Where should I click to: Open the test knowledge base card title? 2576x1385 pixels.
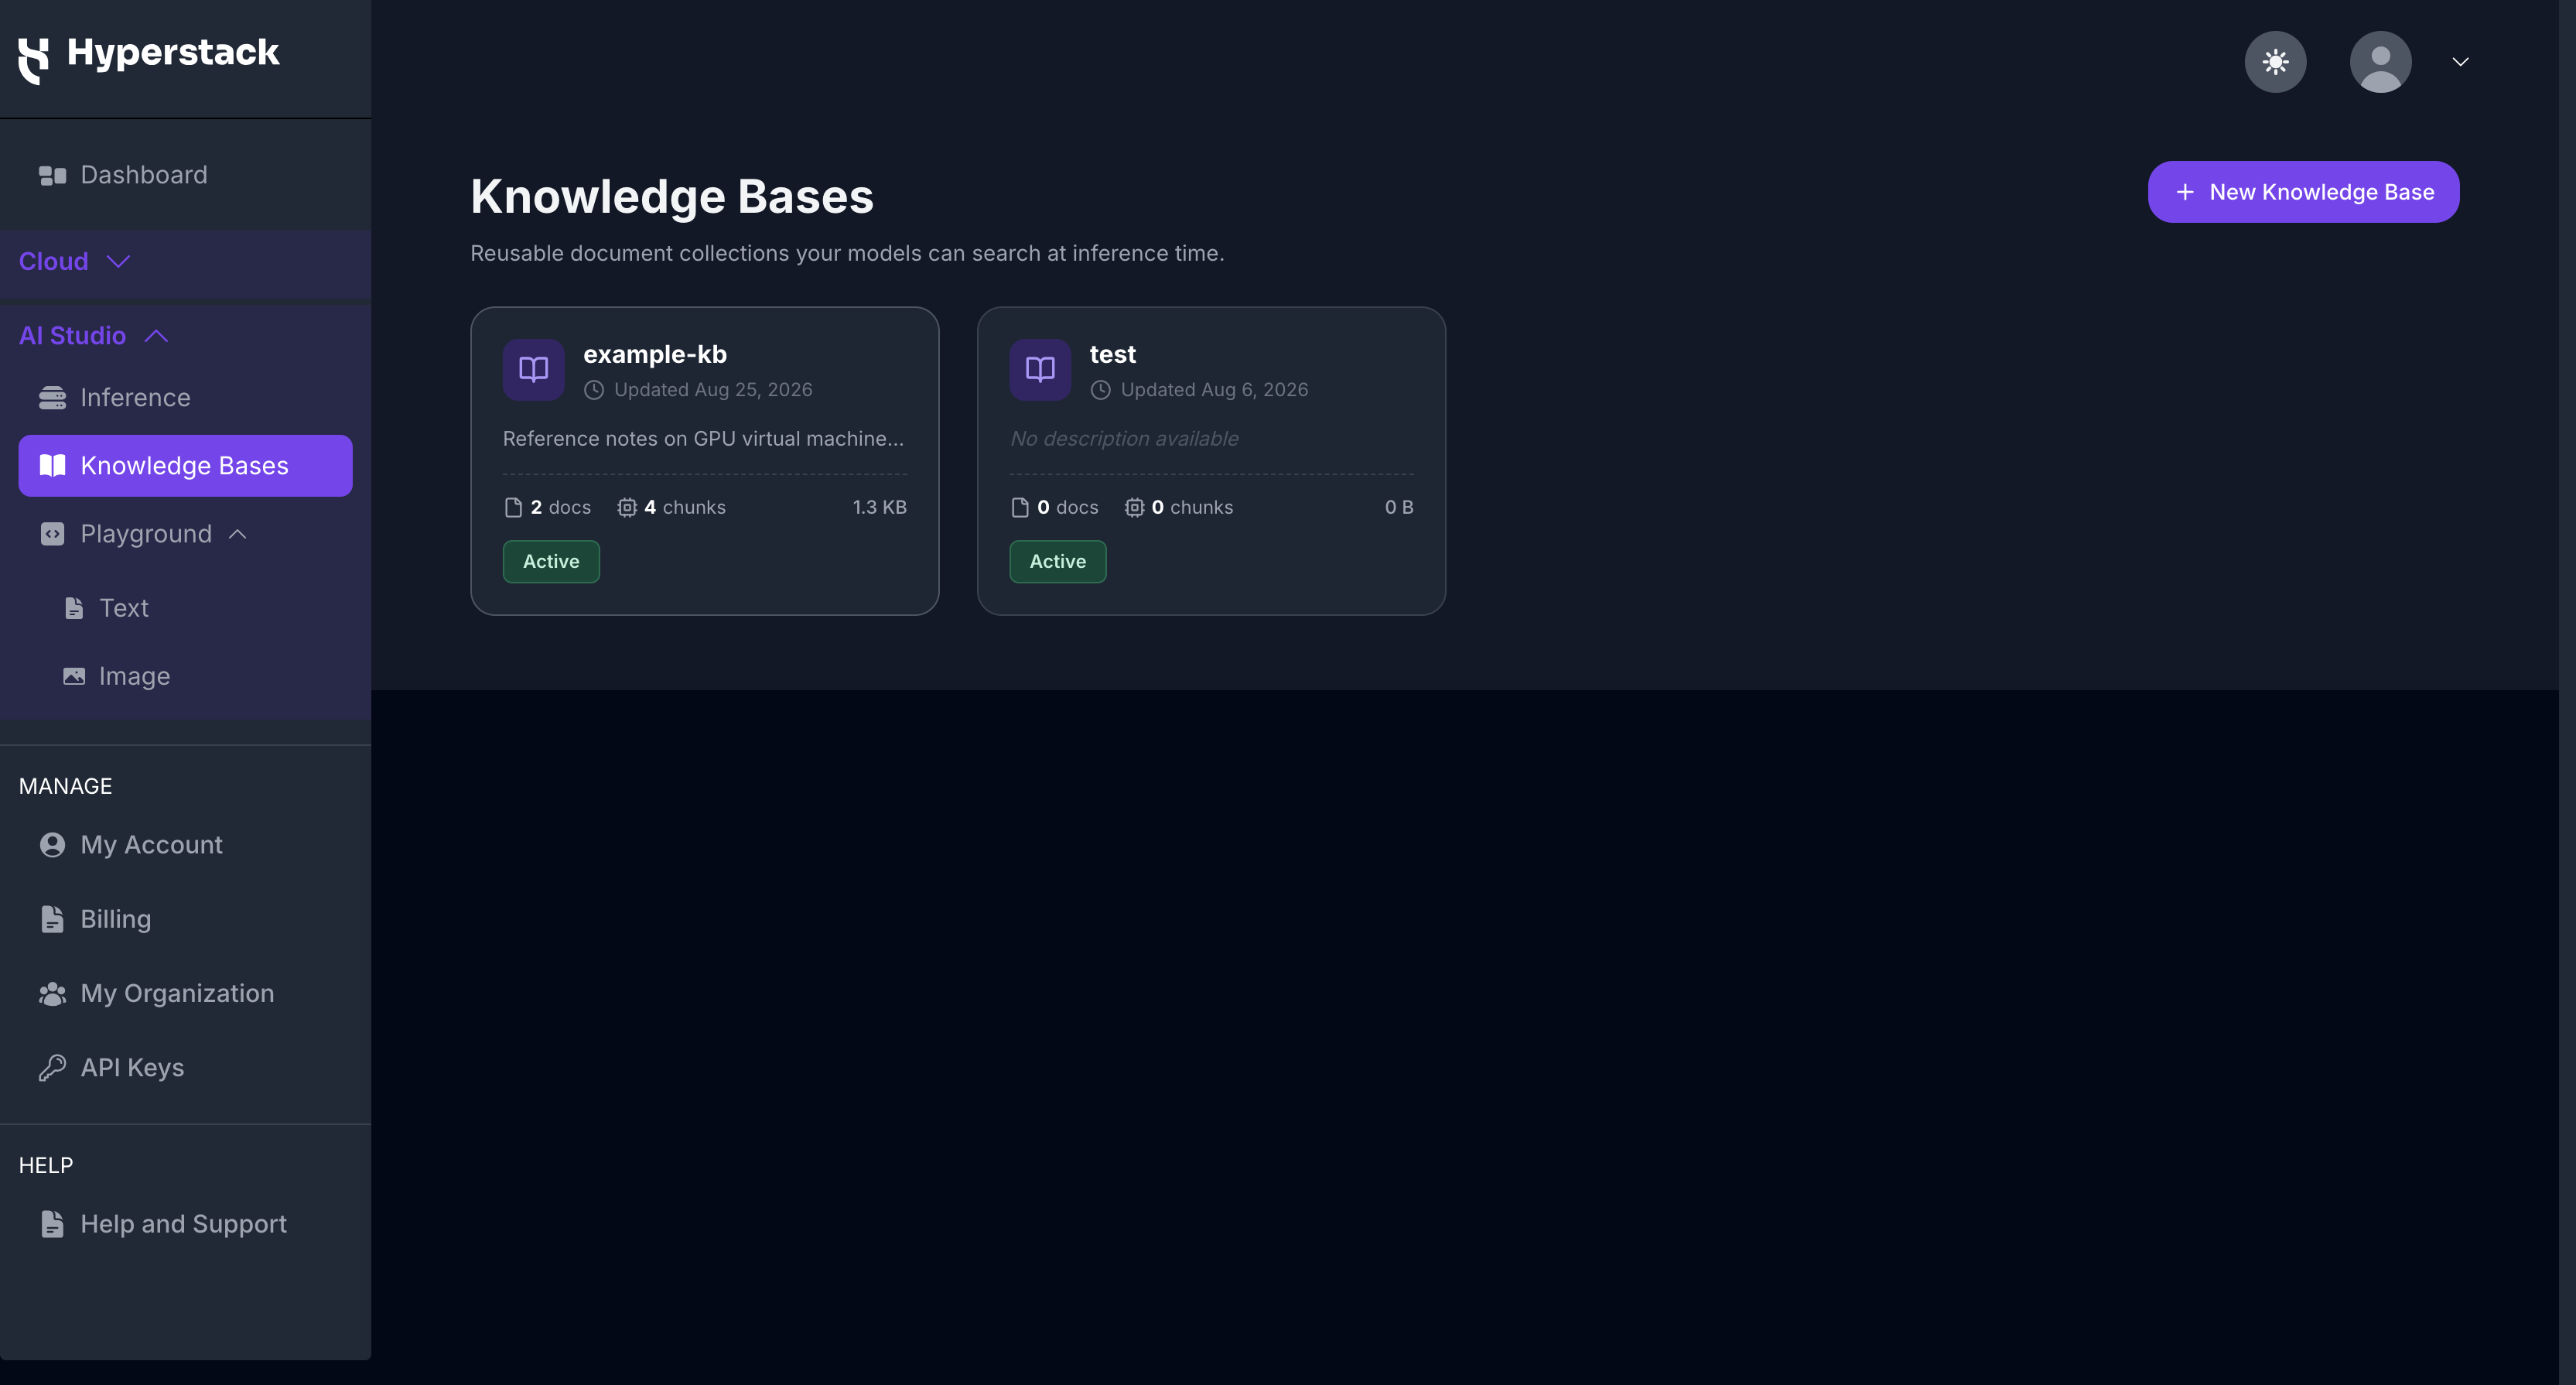tap(1112, 354)
